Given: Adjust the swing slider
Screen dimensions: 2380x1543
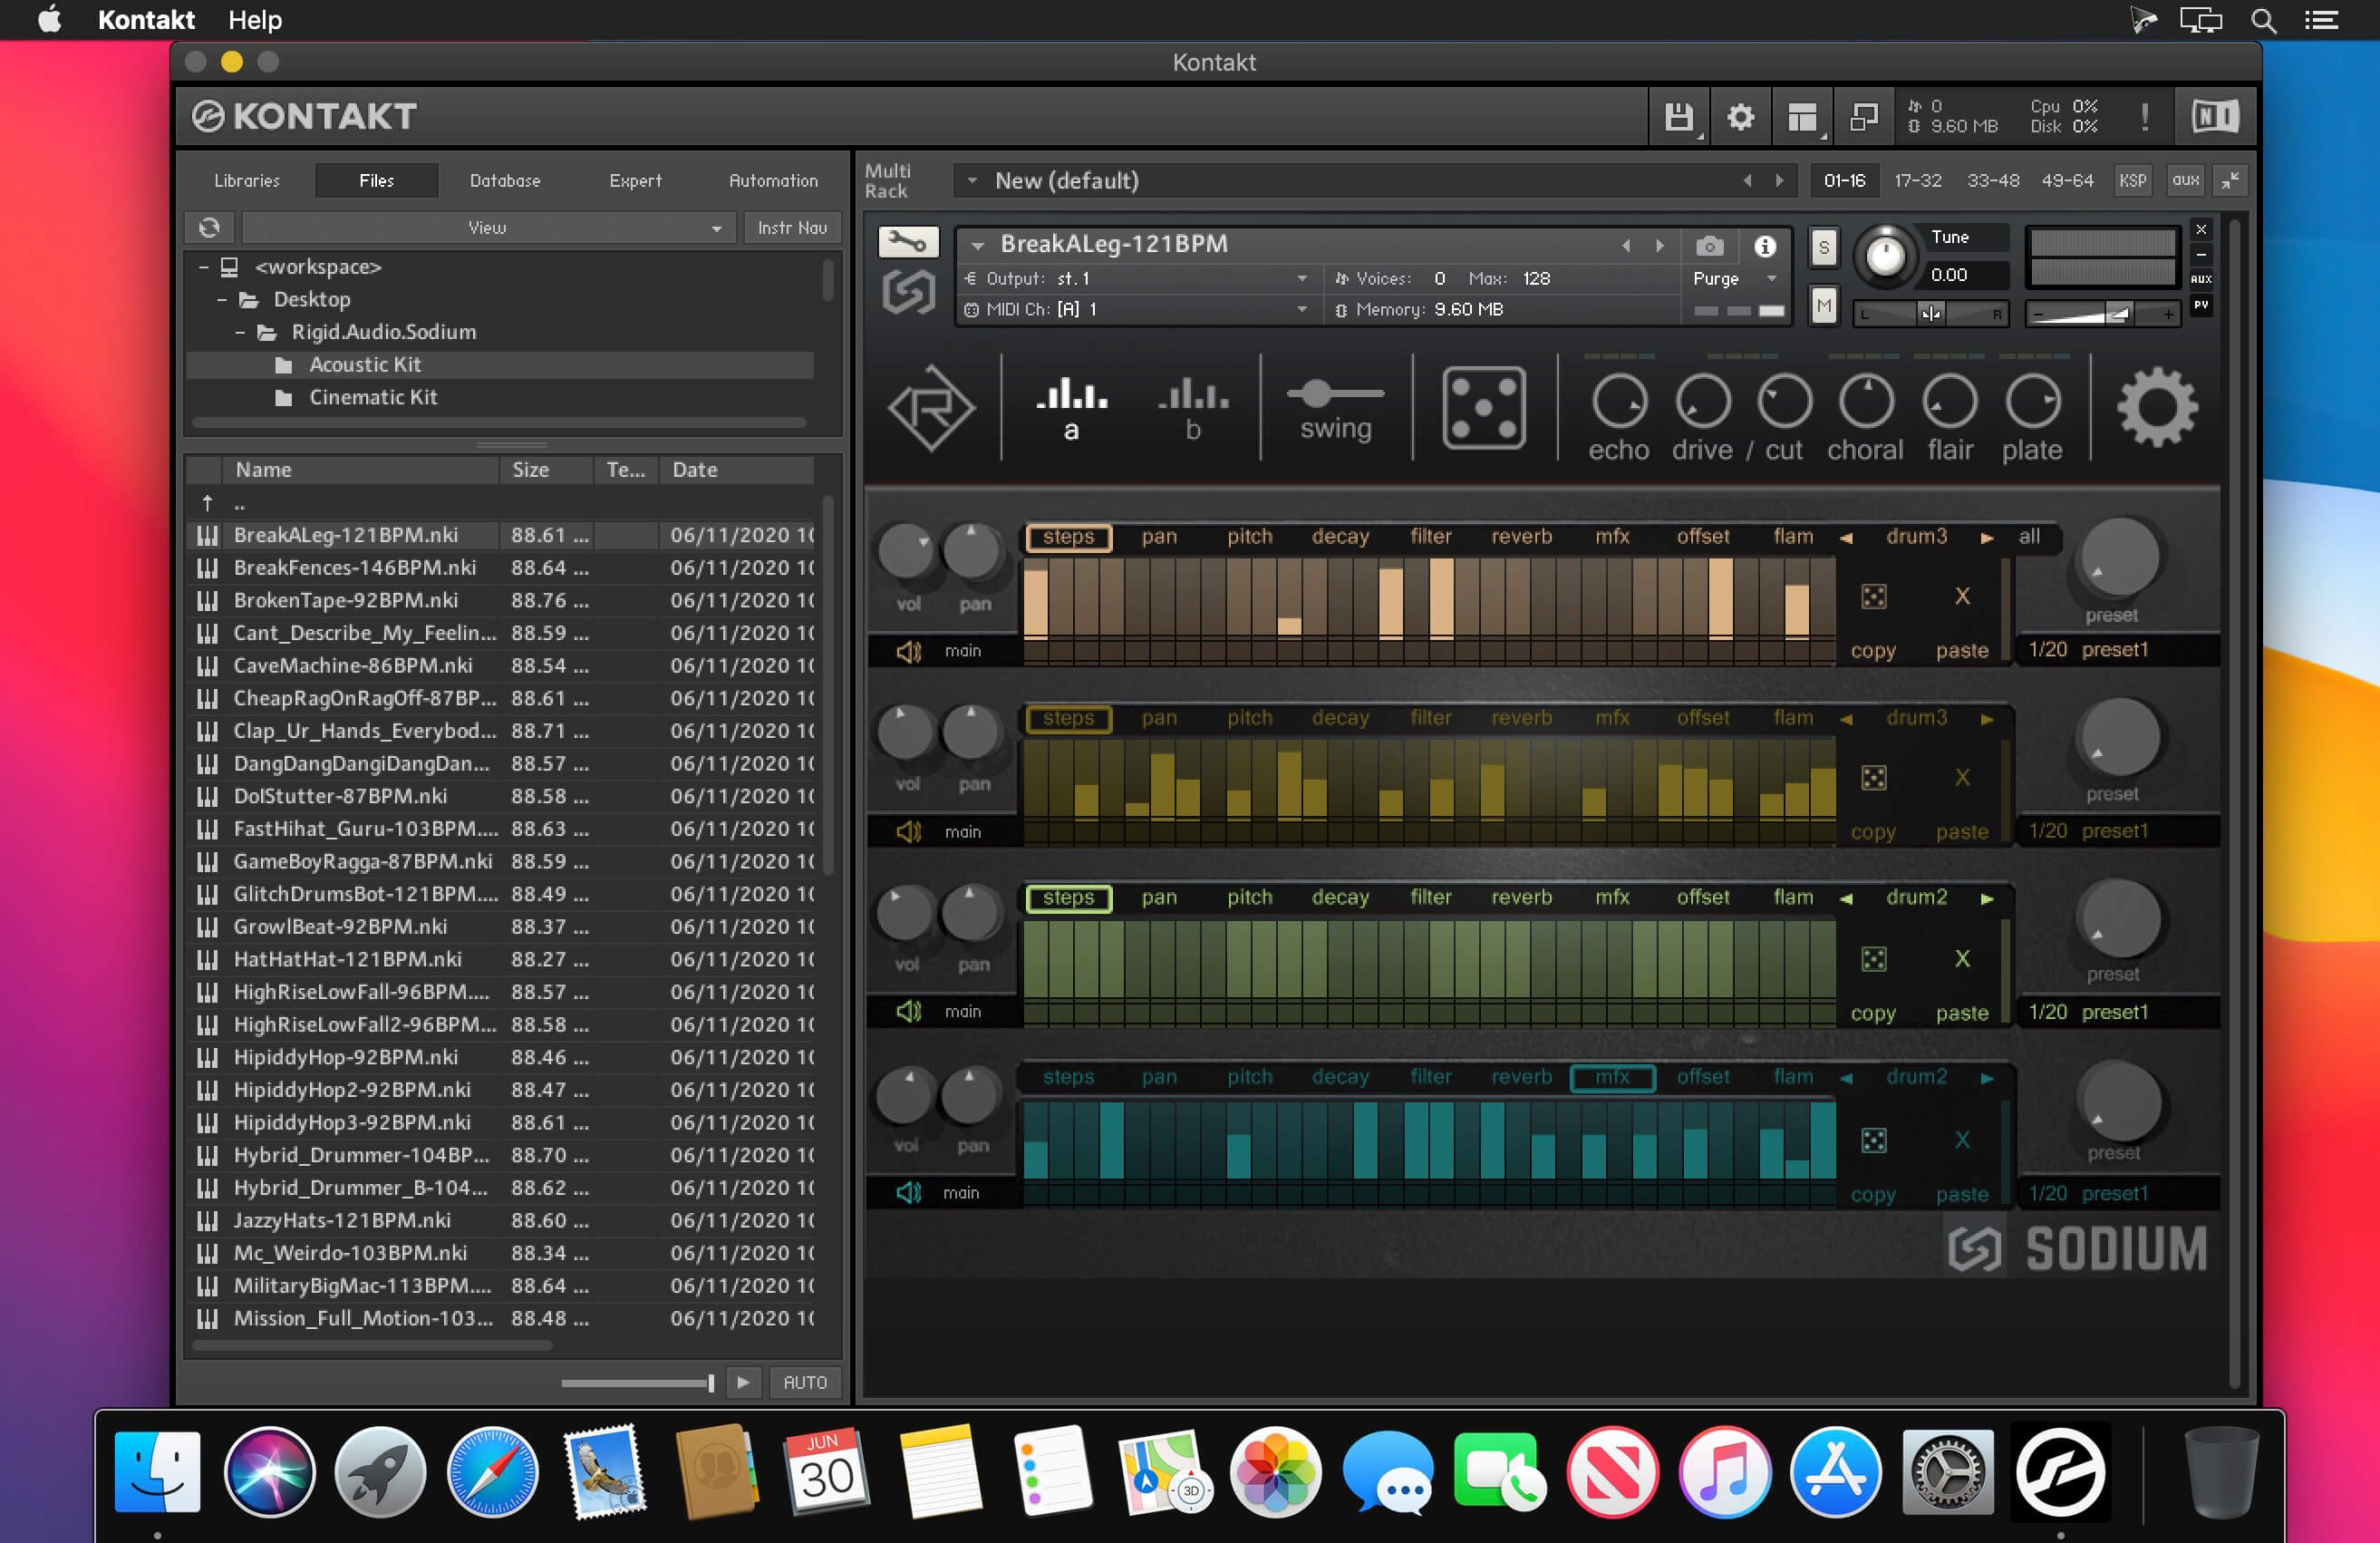Looking at the screenshot, I should pos(1335,393).
